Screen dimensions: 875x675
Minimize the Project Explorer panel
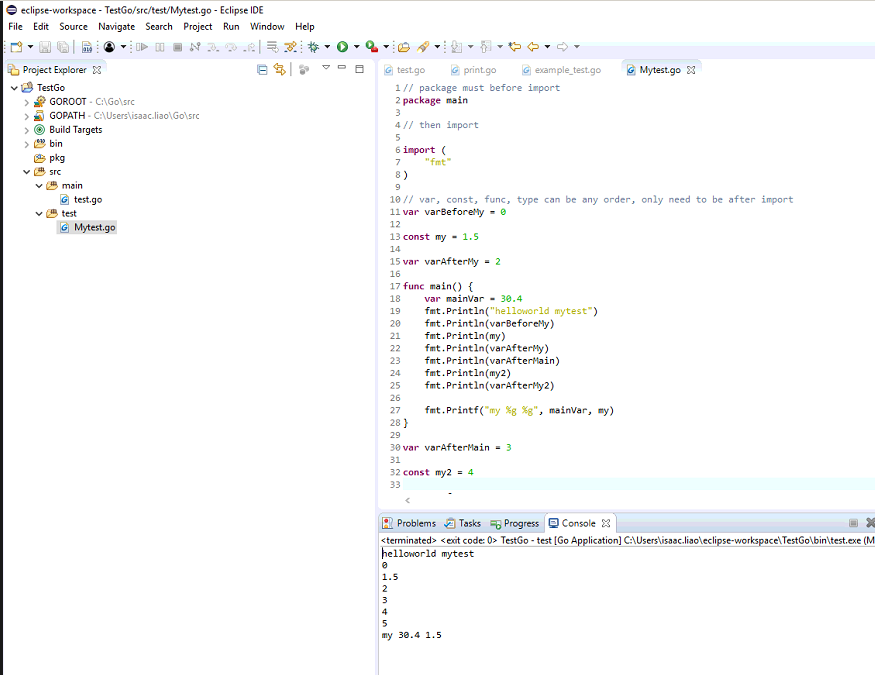[343, 68]
